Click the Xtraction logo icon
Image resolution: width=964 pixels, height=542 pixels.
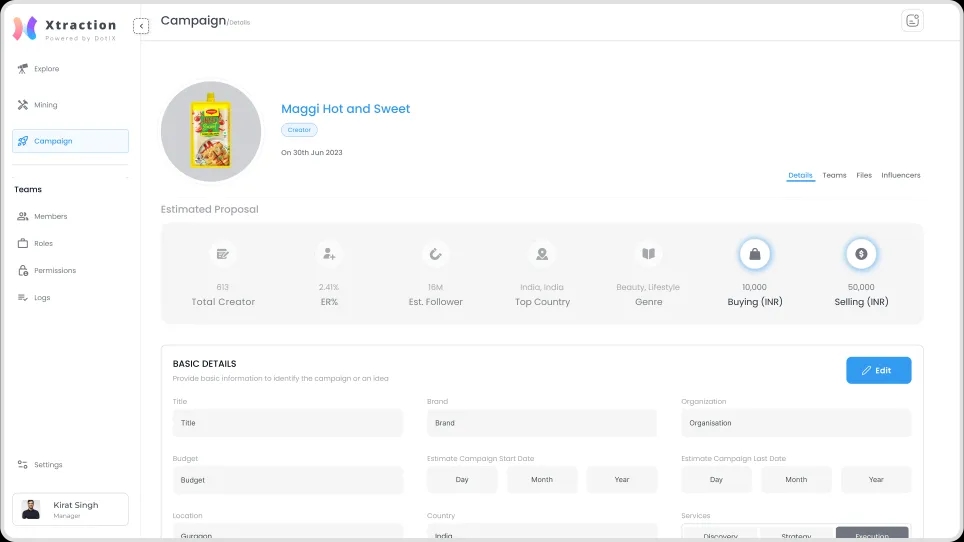pyautogui.click(x=25, y=29)
